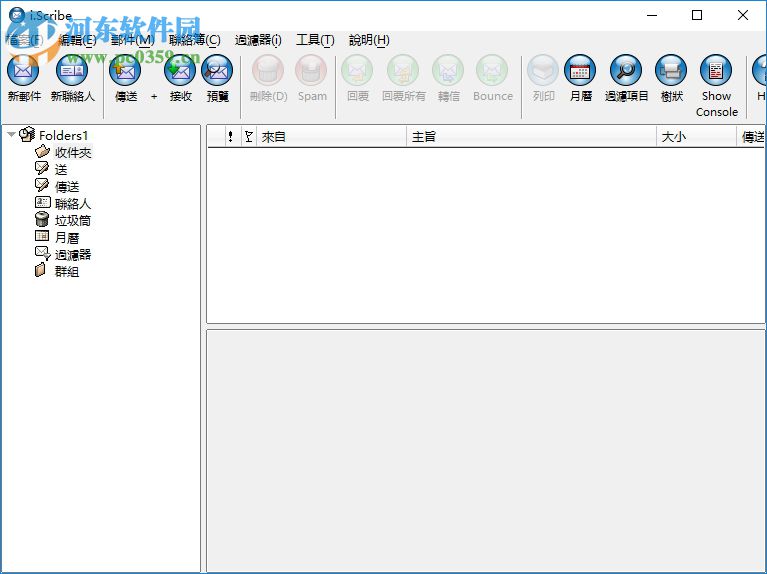Click the 樹狀 tree view icon
Image resolution: width=767 pixels, height=574 pixels.
pyautogui.click(x=671, y=71)
